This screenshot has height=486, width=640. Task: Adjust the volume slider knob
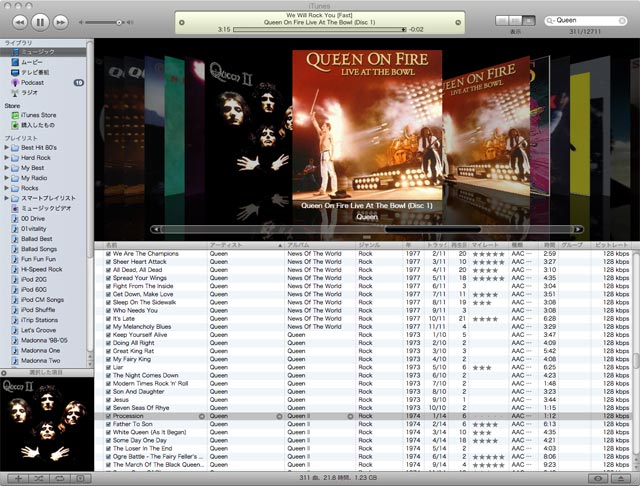pos(118,22)
